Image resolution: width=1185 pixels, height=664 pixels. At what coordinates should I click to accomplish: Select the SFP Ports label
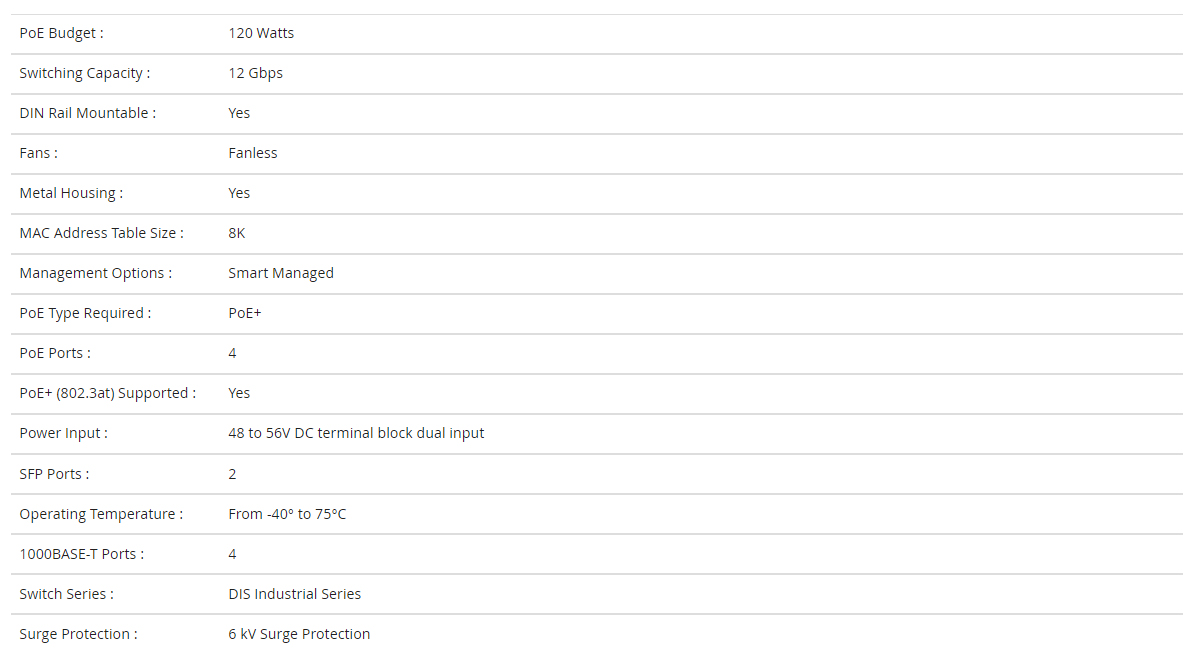tap(54, 474)
